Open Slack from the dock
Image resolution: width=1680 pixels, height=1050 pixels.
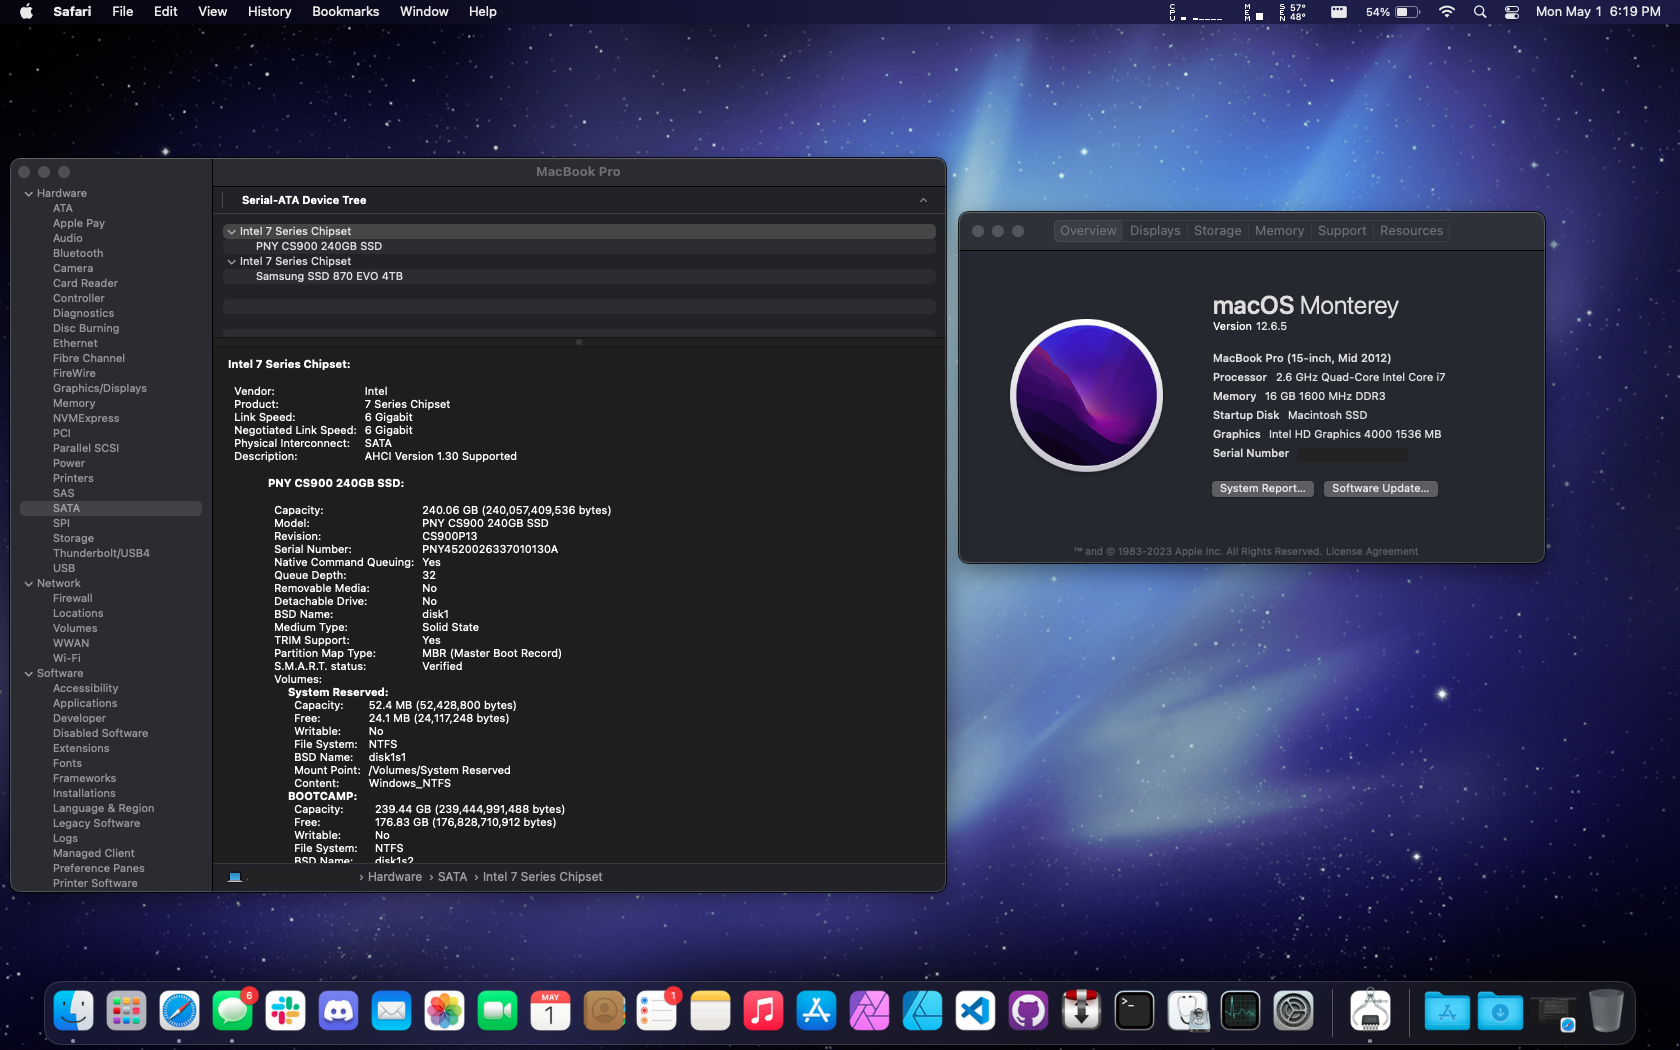click(286, 1011)
